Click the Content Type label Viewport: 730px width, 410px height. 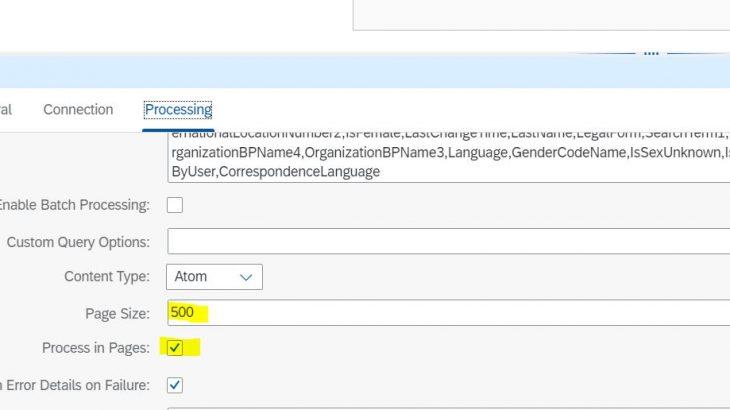click(106, 277)
